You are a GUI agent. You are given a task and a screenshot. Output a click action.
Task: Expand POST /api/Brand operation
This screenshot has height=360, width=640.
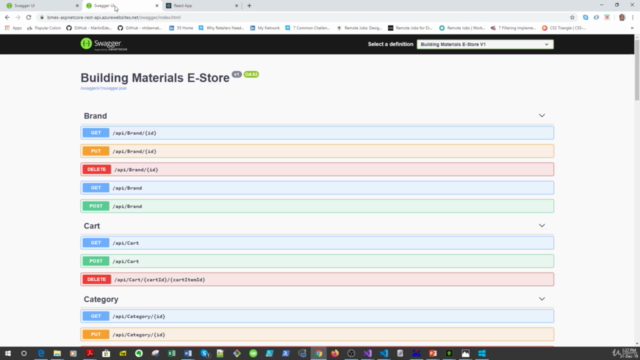(317, 206)
